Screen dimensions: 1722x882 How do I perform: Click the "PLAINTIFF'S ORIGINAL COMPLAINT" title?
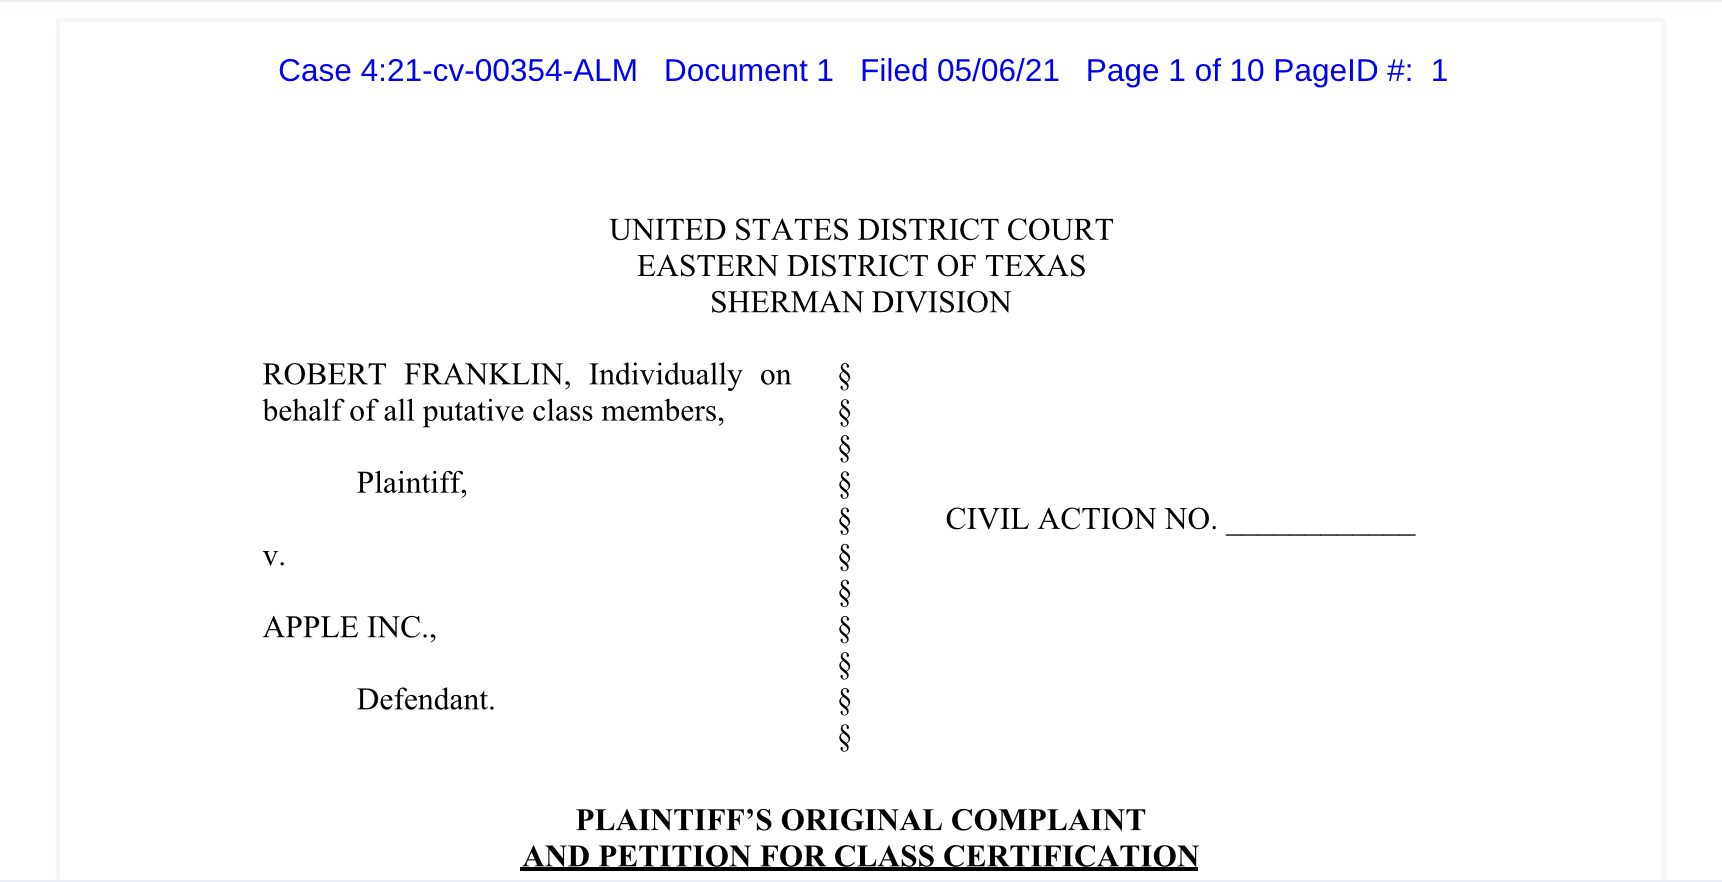[x=860, y=820]
